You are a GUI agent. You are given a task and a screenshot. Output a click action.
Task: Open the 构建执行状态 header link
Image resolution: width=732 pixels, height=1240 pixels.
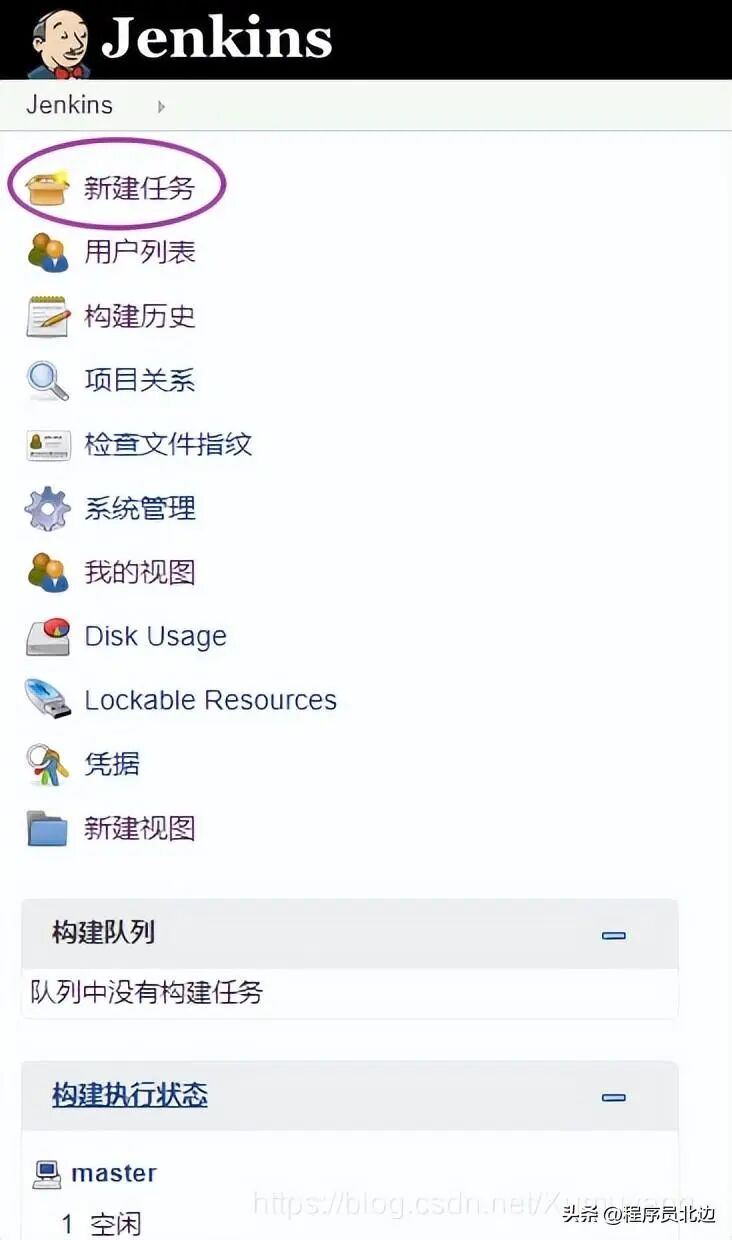pos(130,1095)
